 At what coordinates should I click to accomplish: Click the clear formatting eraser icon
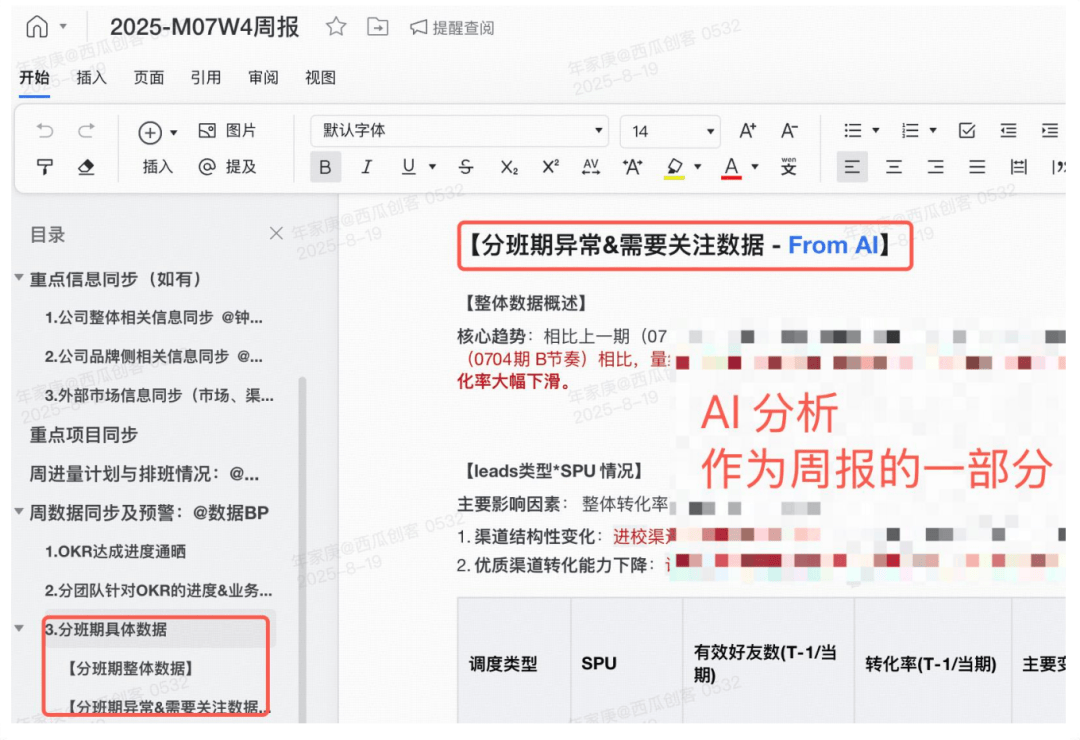tap(86, 167)
